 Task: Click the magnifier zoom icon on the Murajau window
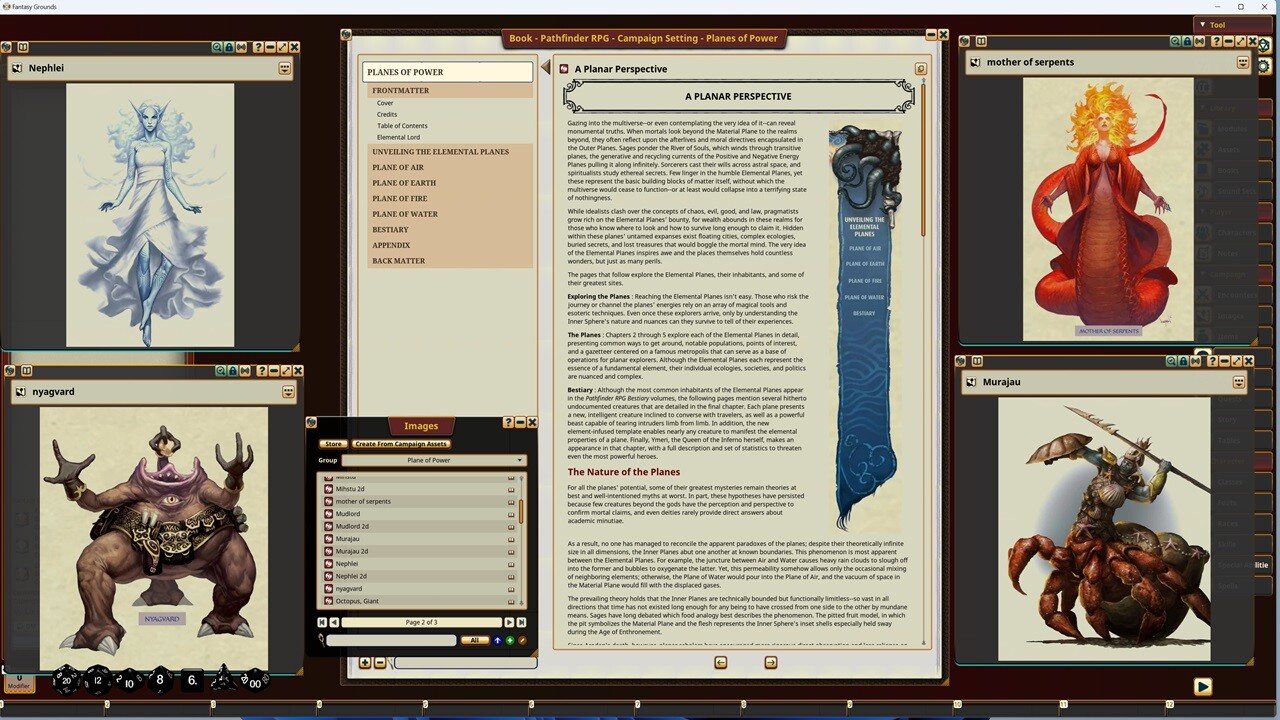(x=1174, y=360)
